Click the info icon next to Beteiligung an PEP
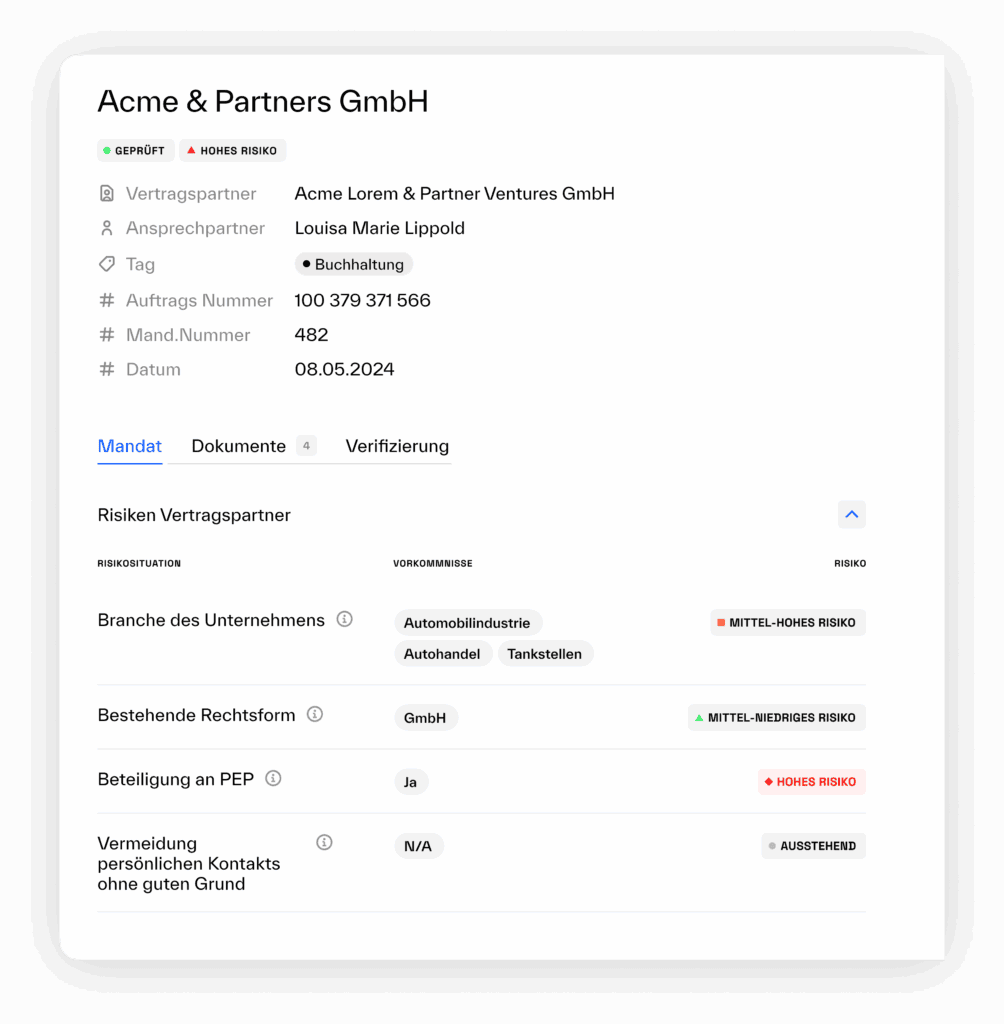 coord(272,778)
